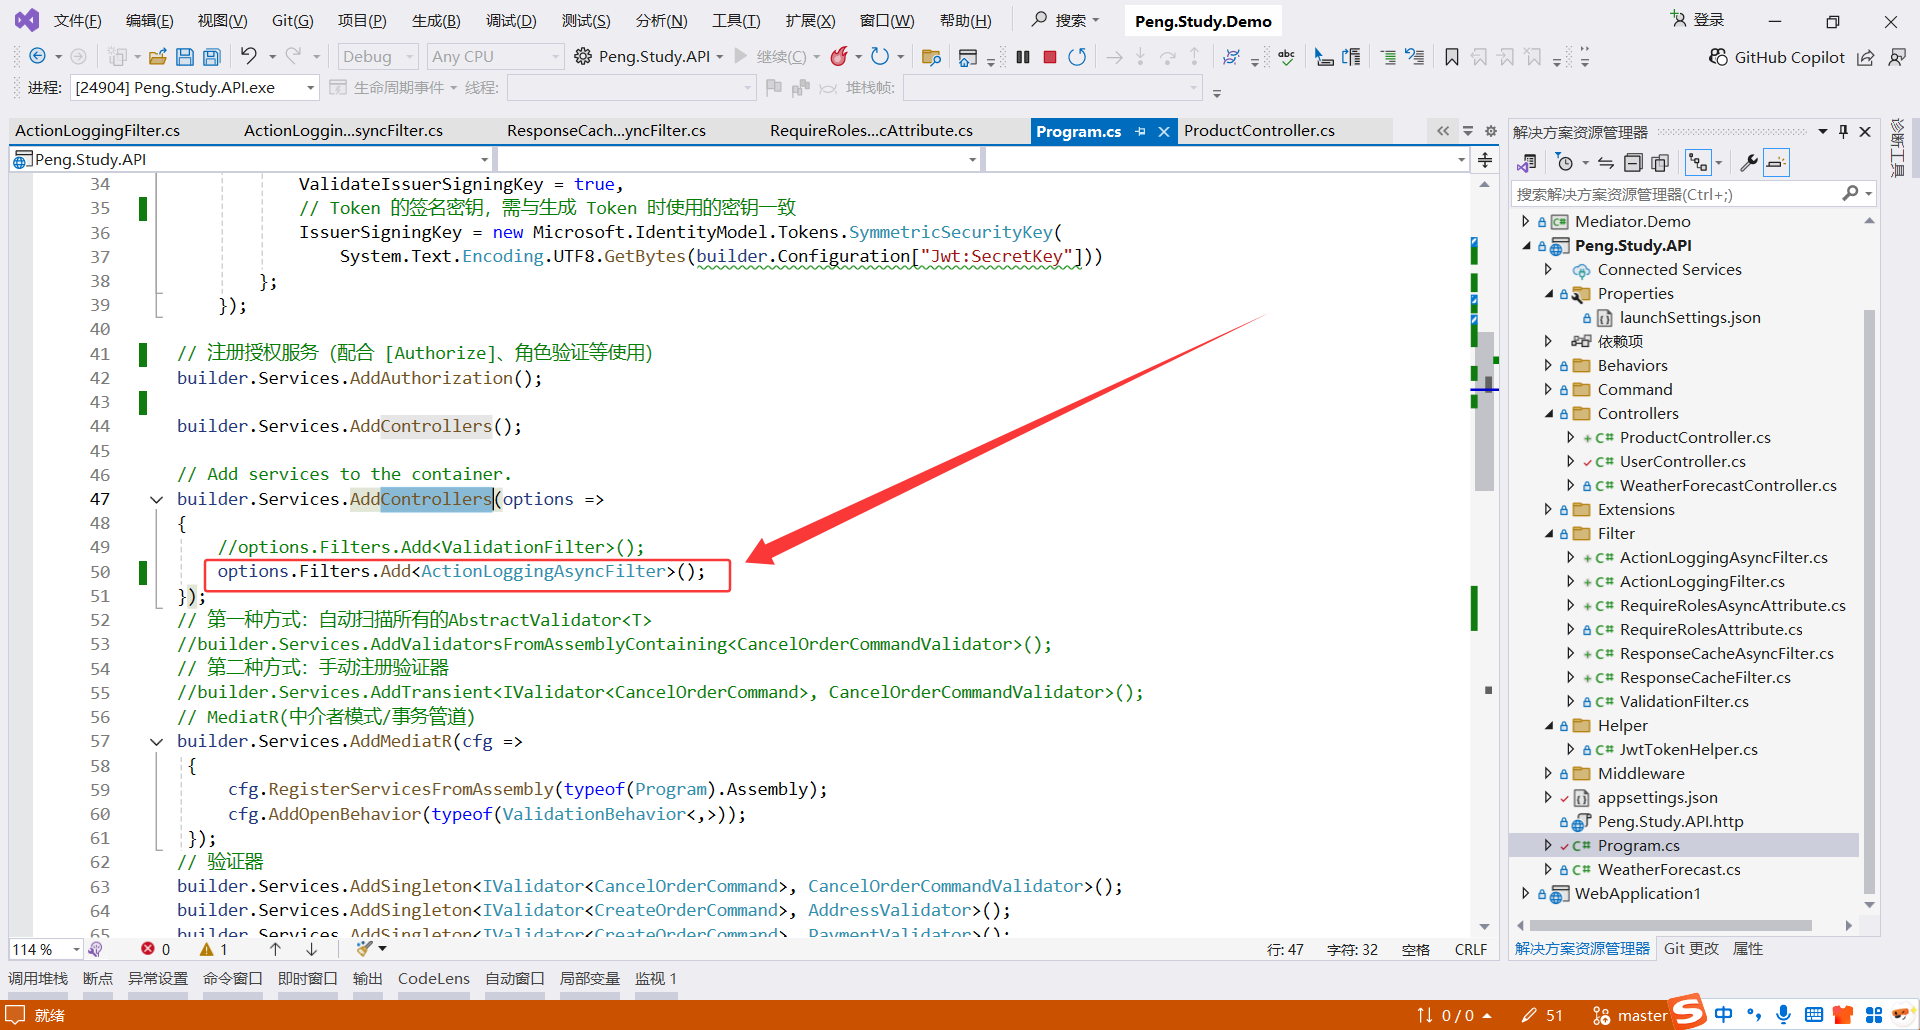Click Collapse All in Solution Explorer
Viewport: 1920px width, 1030px height.
click(x=1633, y=162)
